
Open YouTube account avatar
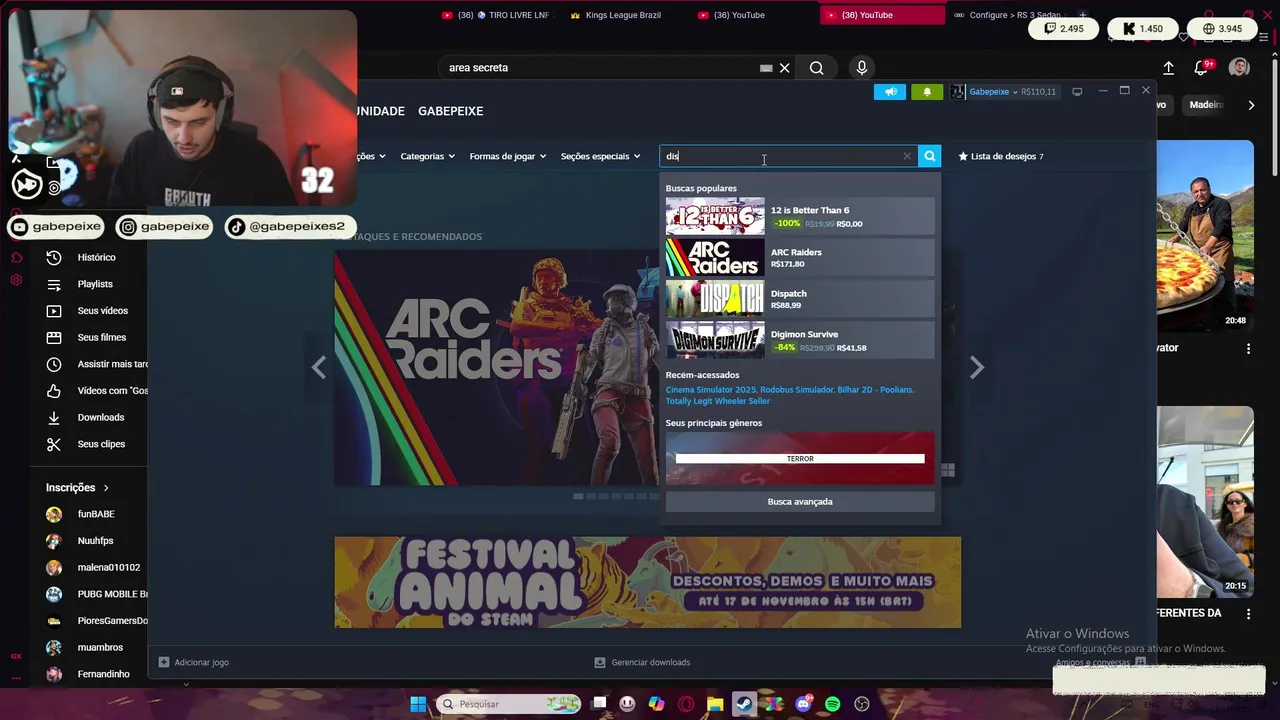pos(1239,68)
